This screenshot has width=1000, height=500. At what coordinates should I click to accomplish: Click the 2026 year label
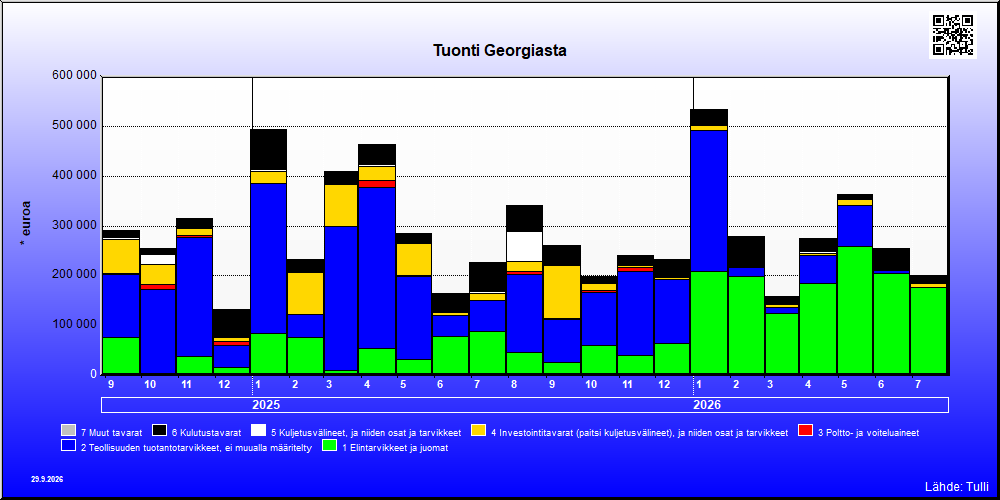point(707,405)
